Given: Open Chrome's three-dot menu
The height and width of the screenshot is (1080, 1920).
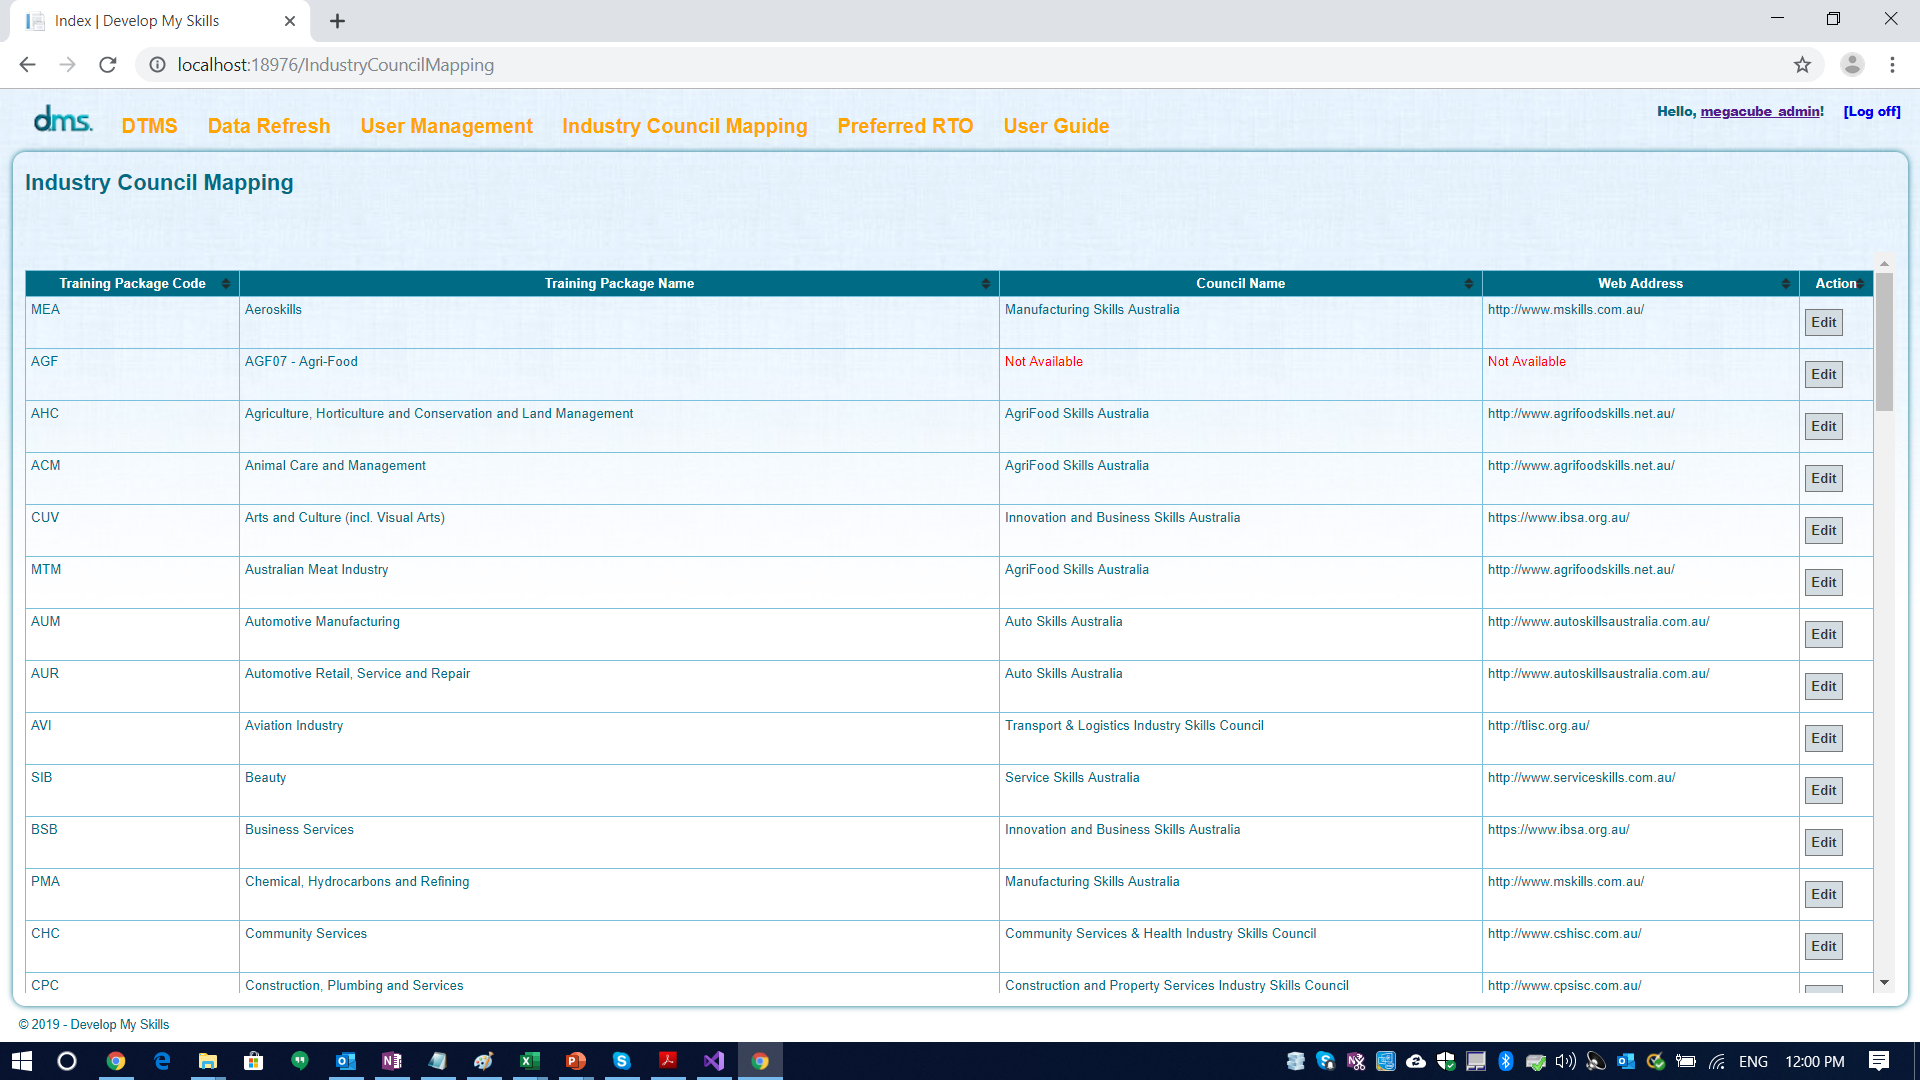Looking at the screenshot, I should point(1892,65).
